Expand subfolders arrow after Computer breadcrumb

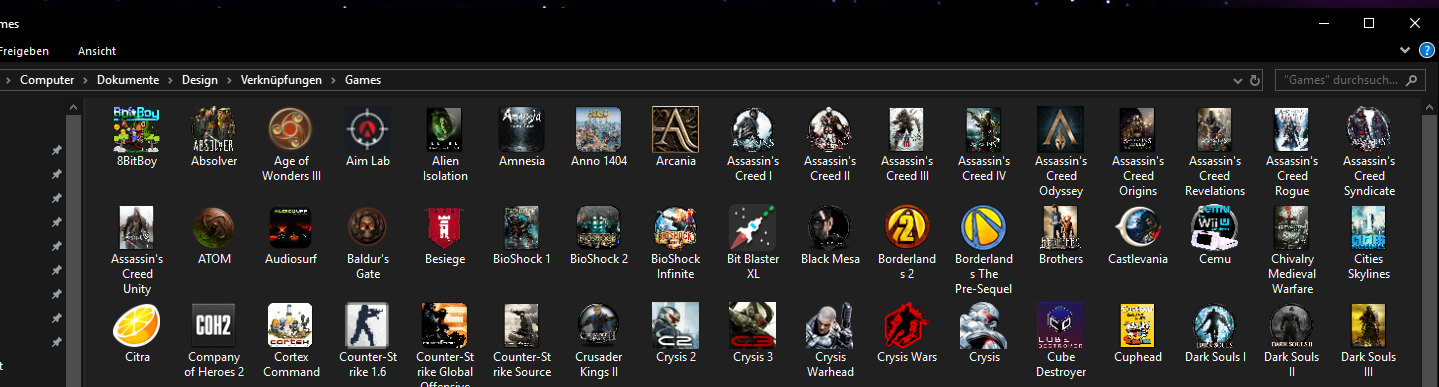tap(86, 80)
